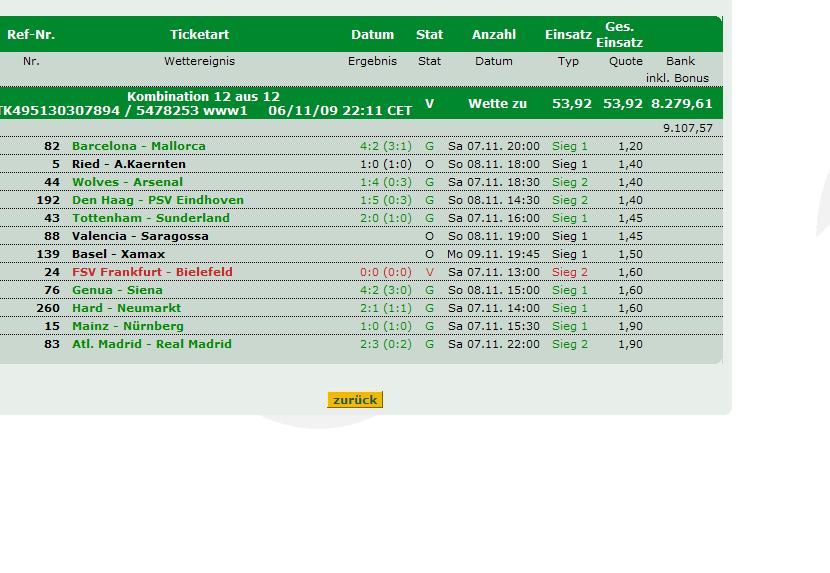The height and width of the screenshot is (573, 830).
Task: Click the Bank inkl. Bonus sub-header
Action: (678, 69)
